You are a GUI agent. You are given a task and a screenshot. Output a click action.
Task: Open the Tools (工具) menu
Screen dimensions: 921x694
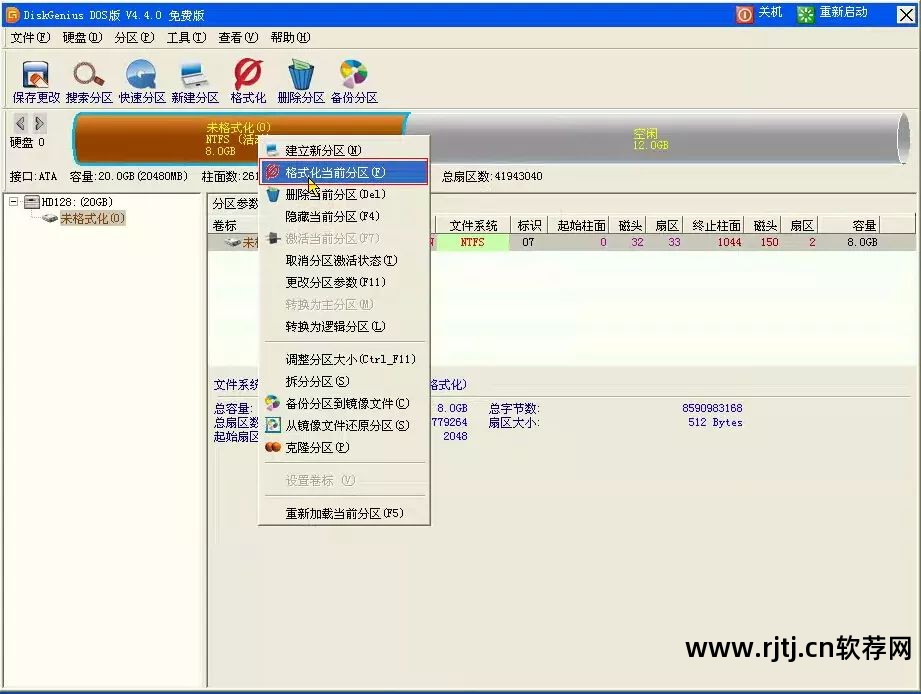pyautogui.click(x=186, y=38)
